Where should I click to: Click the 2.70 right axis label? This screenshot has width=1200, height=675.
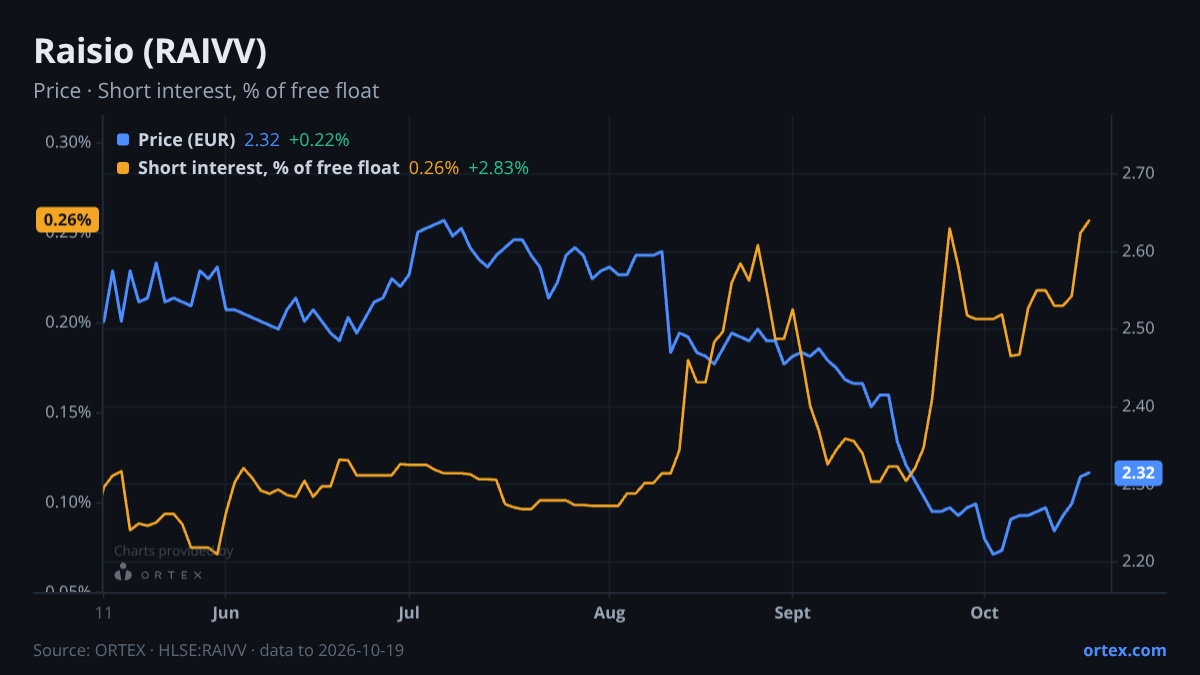(x=1139, y=173)
